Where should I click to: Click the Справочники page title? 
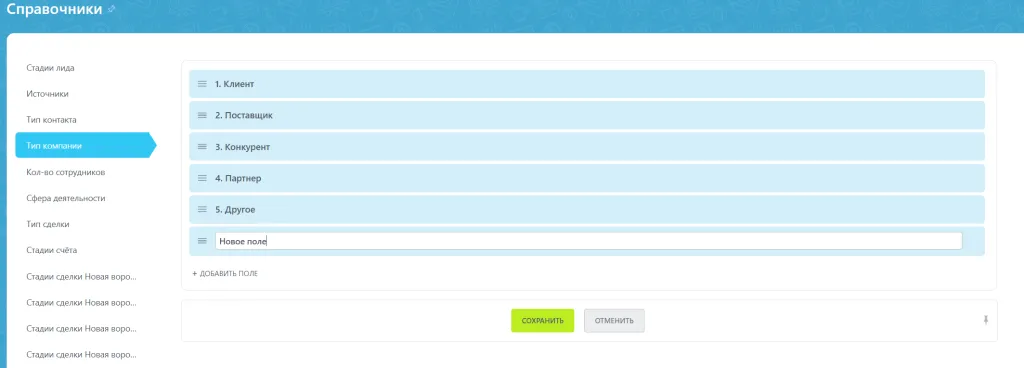click(x=54, y=10)
